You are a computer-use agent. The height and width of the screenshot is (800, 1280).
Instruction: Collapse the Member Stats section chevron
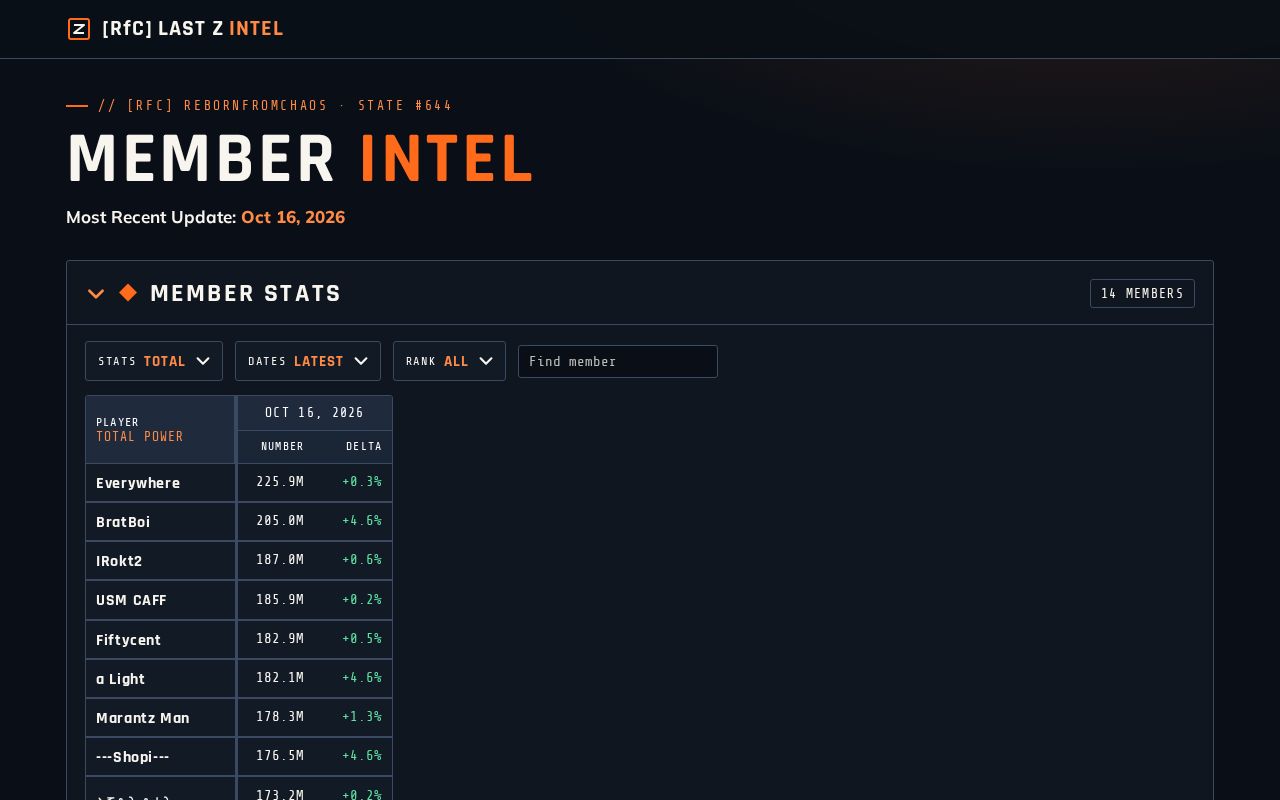[96, 294]
